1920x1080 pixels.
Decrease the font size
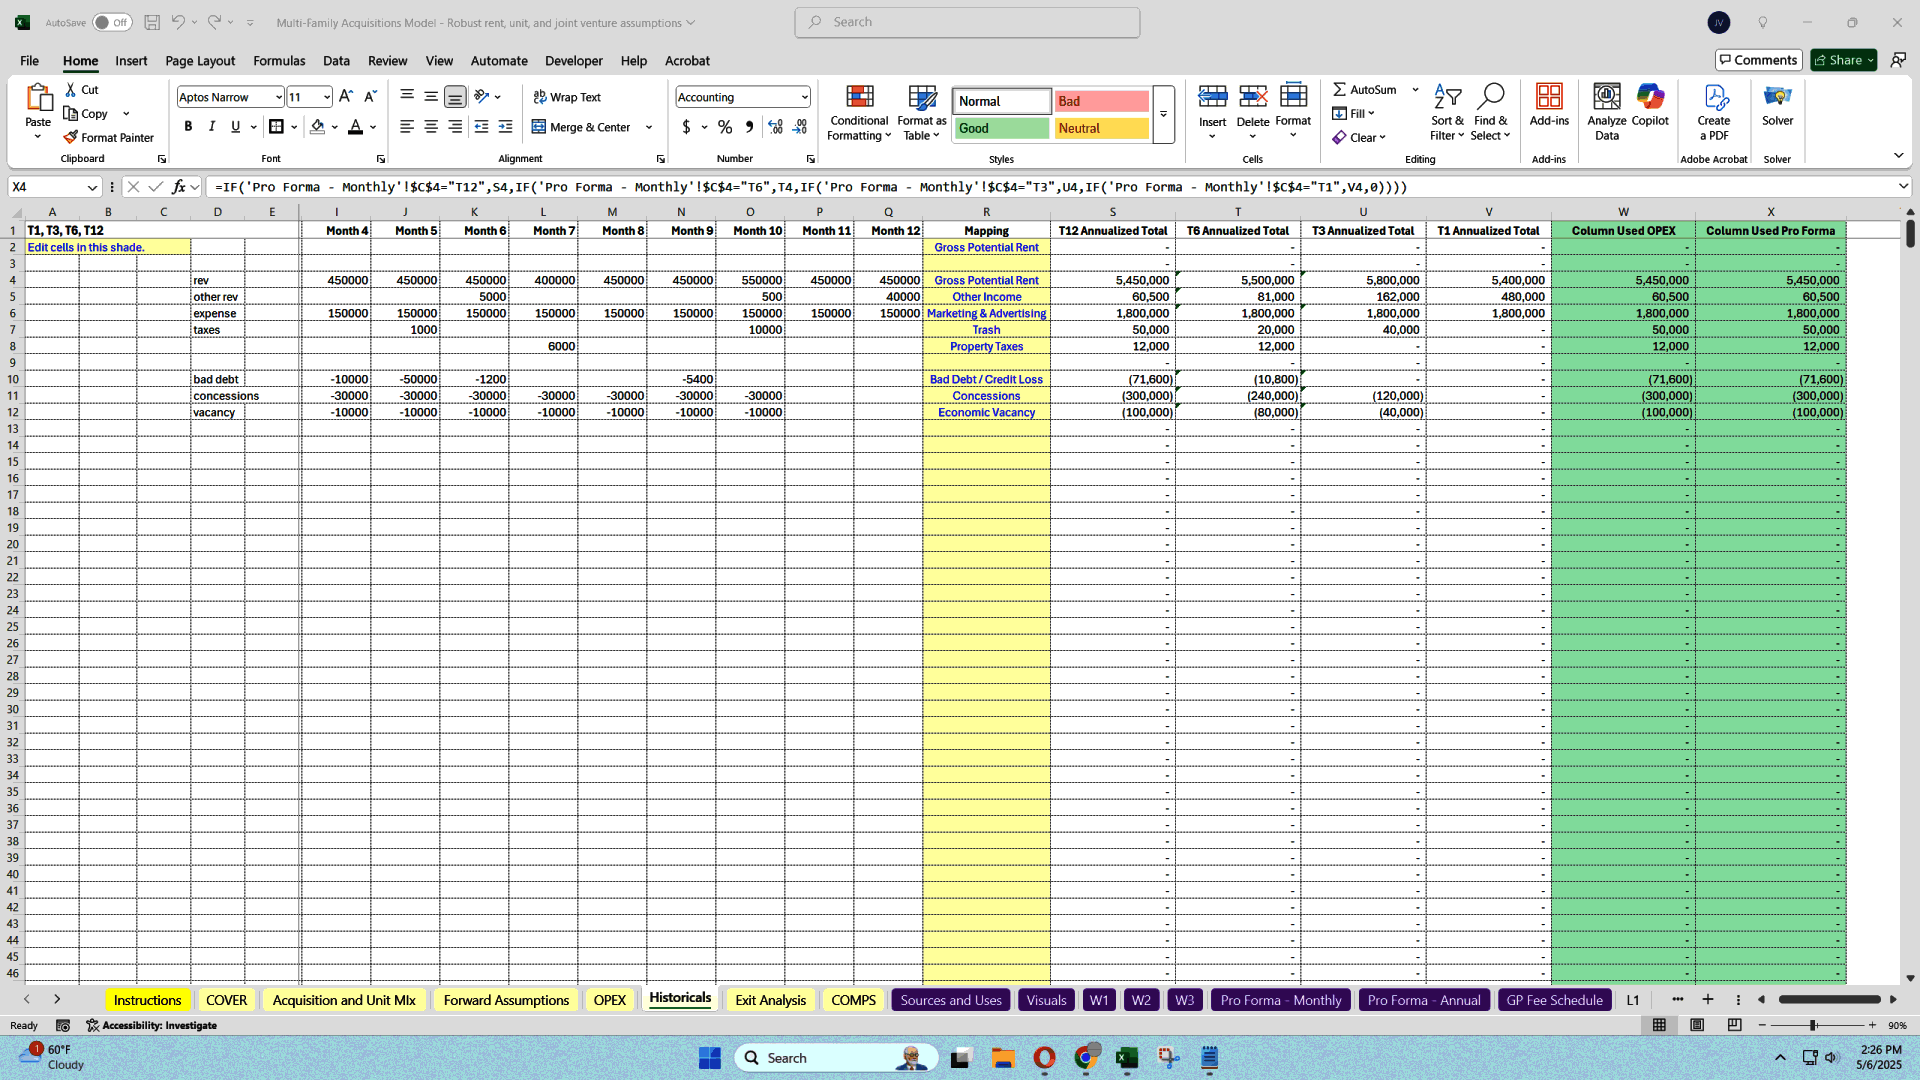[x=370, y=97]
